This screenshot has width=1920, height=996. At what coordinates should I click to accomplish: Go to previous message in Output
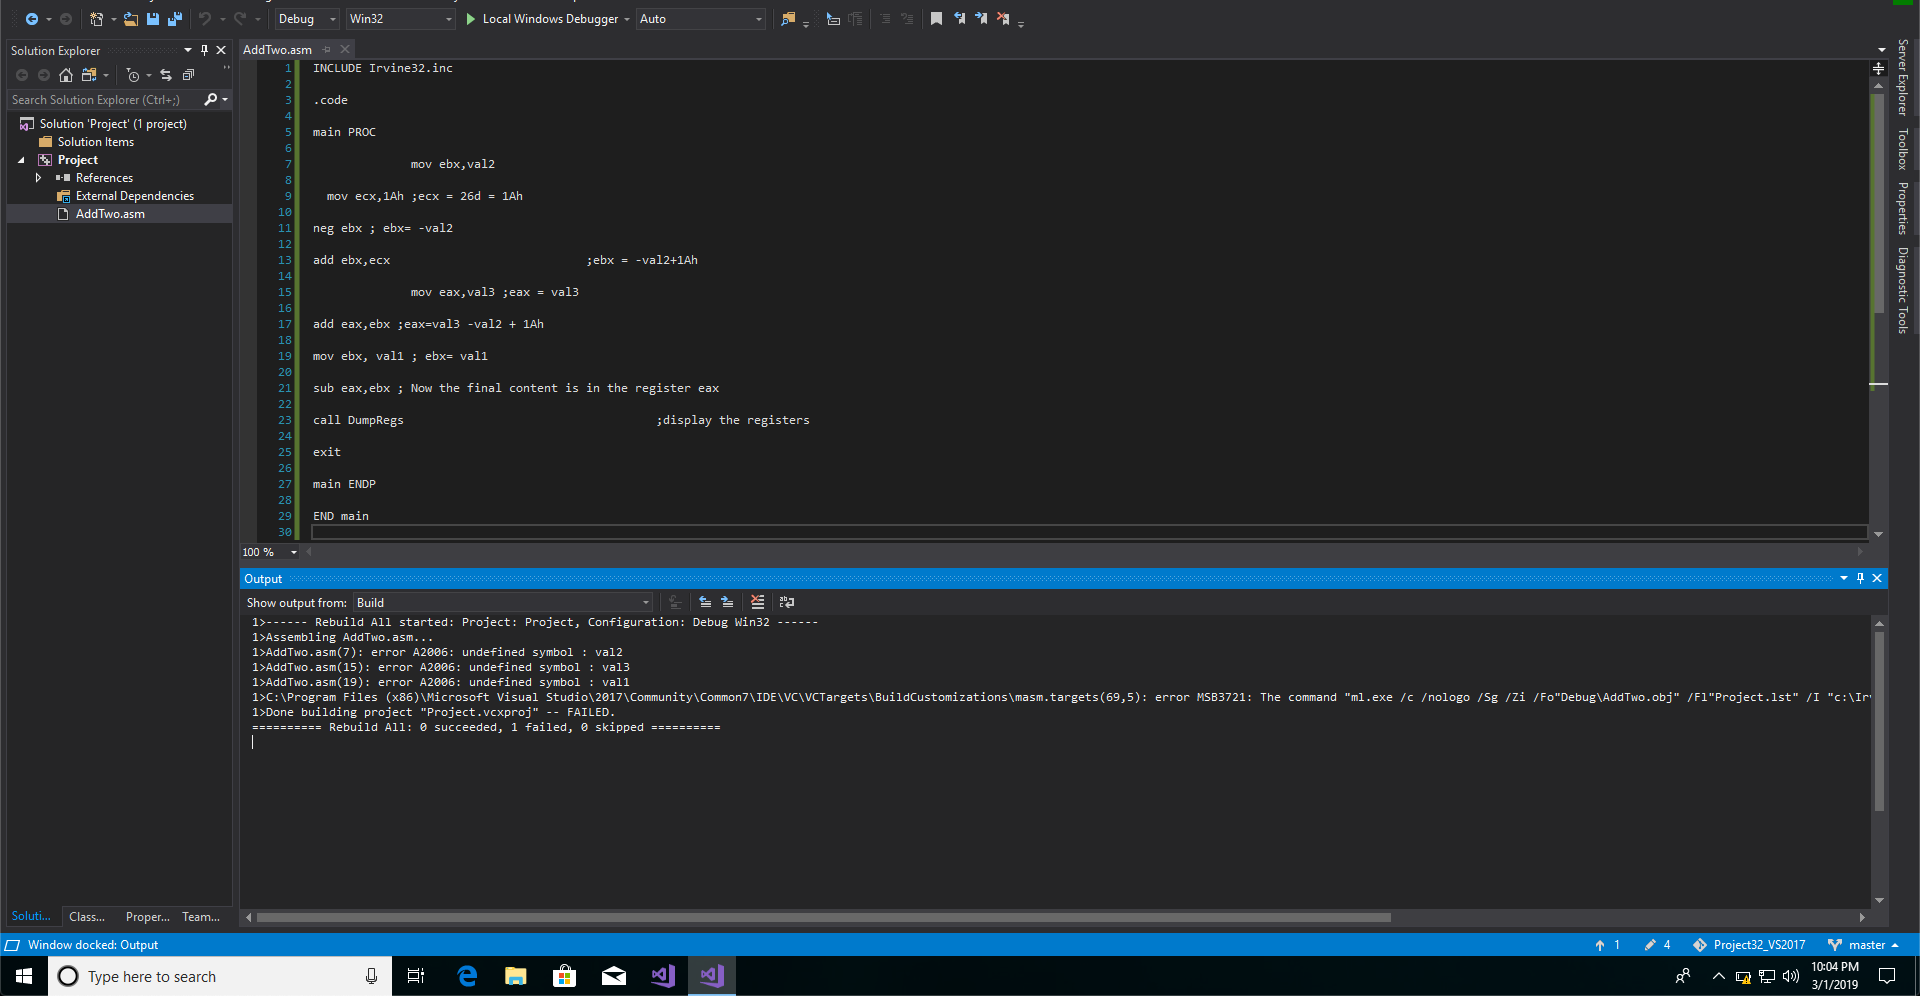pyautogui.click(x=705, y=602)
